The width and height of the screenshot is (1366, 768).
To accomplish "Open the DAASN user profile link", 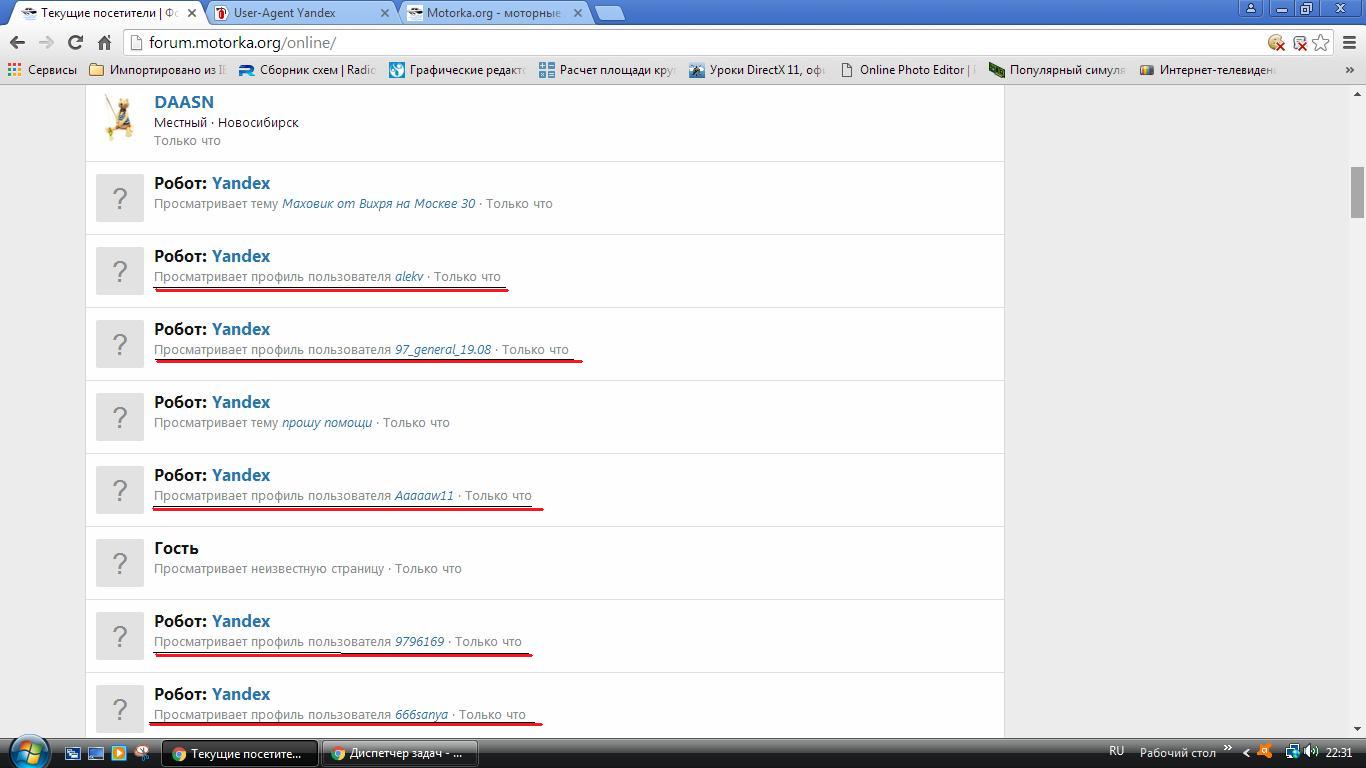I will (184, 102).
